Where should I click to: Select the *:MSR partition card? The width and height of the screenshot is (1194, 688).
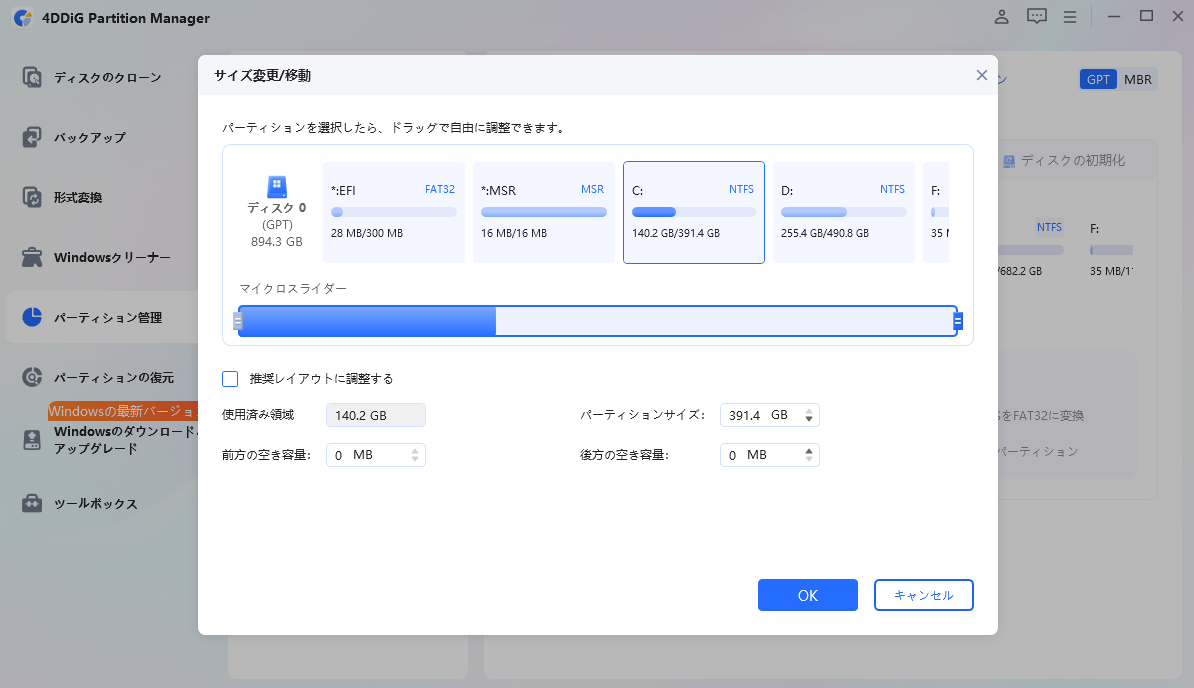[544, 212]
